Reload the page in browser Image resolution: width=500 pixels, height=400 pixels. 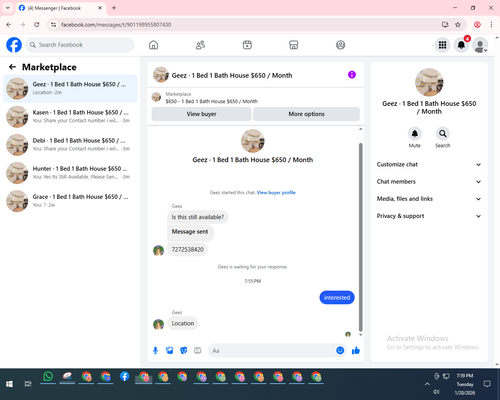click(x=37, y=24)
